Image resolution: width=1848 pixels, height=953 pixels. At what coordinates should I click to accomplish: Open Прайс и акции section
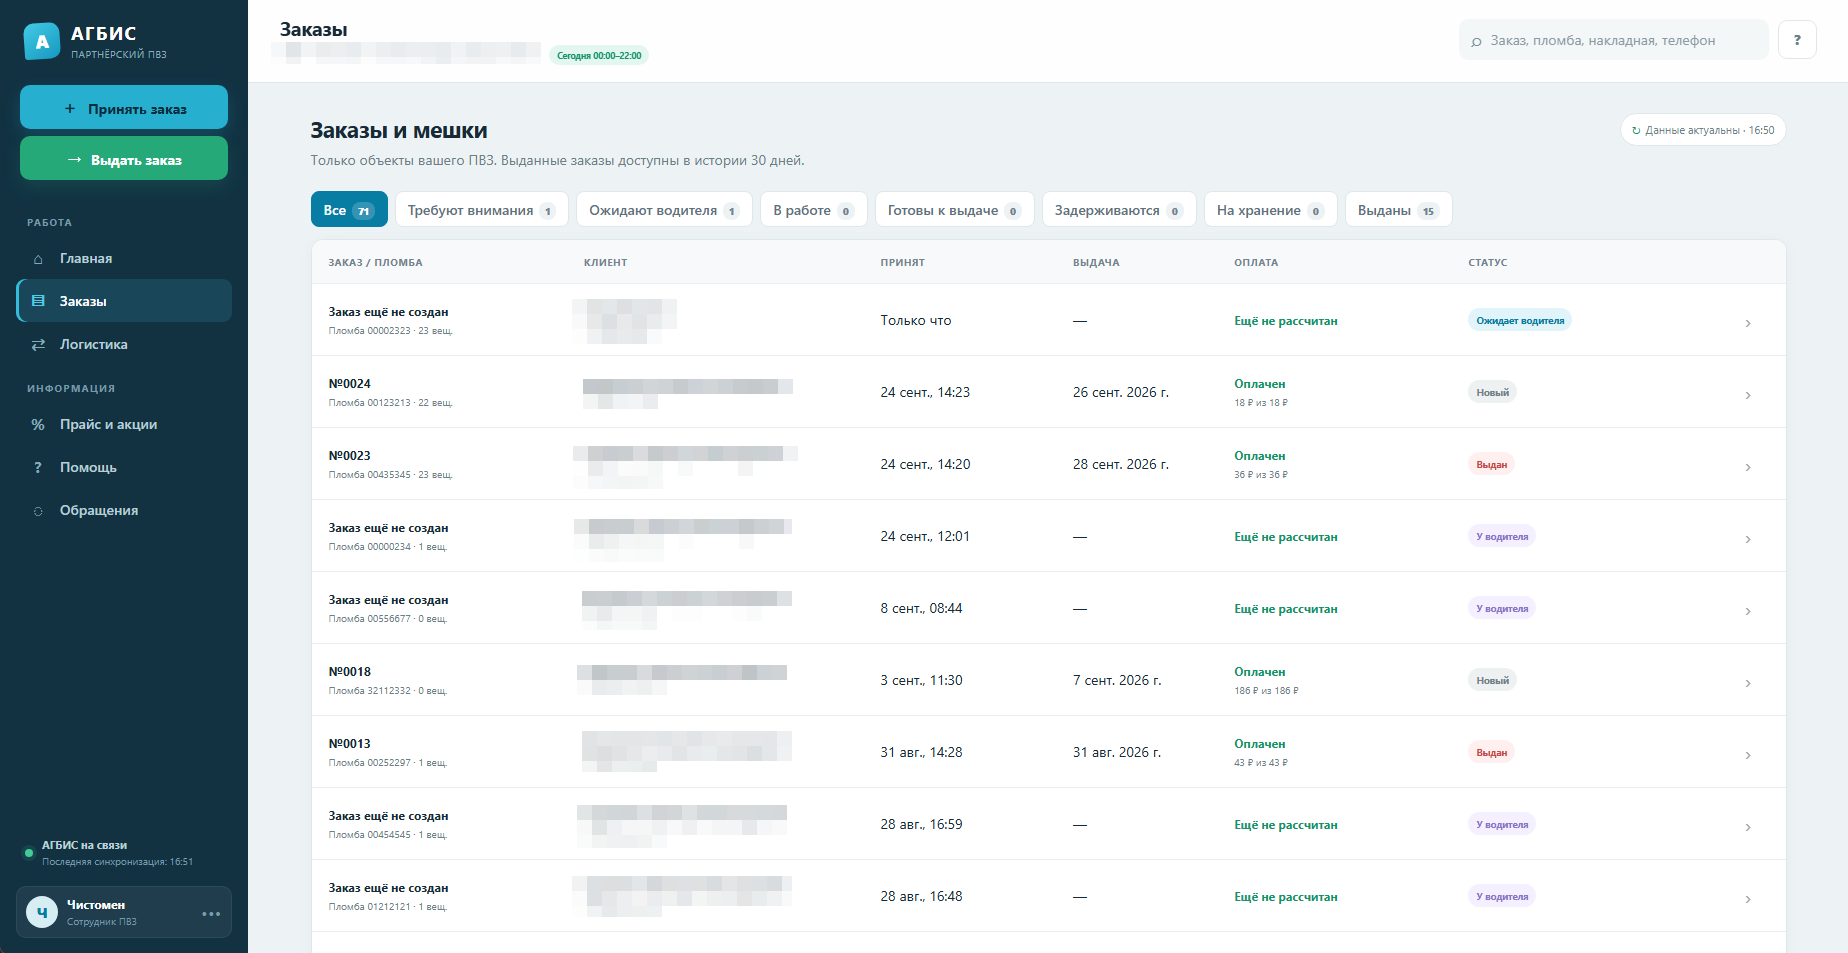(124, 424)
